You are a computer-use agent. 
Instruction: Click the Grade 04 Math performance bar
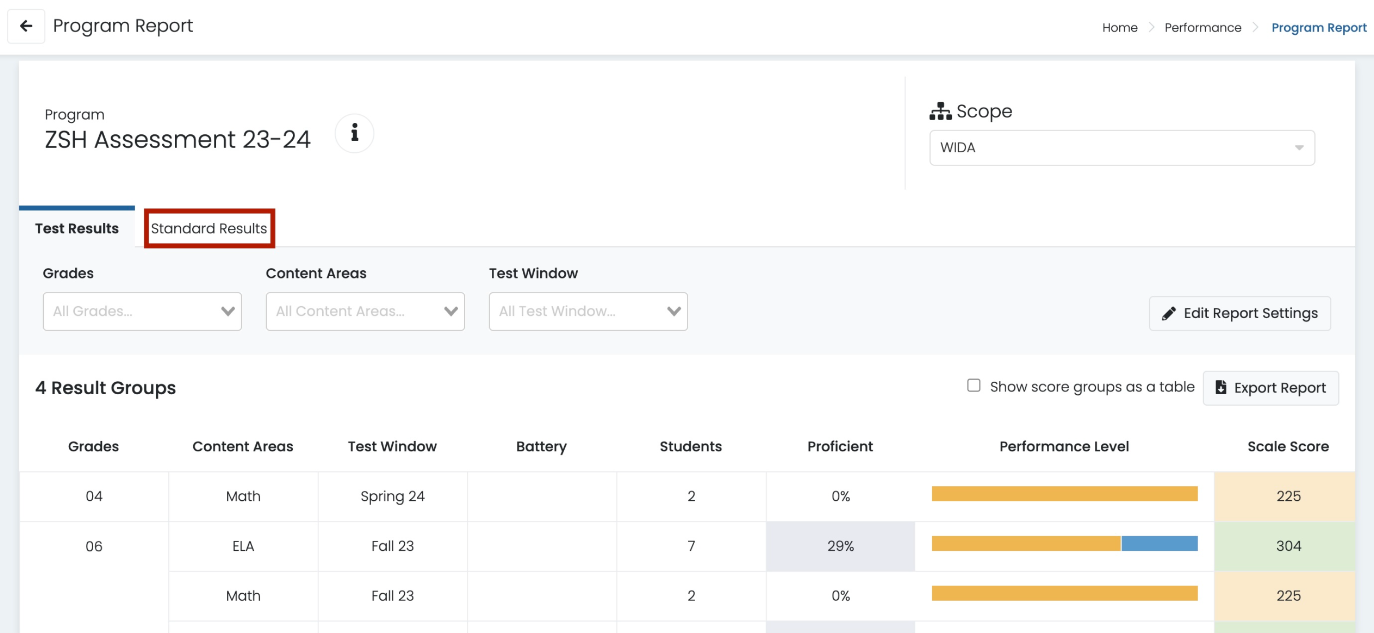pos(1065,494)
